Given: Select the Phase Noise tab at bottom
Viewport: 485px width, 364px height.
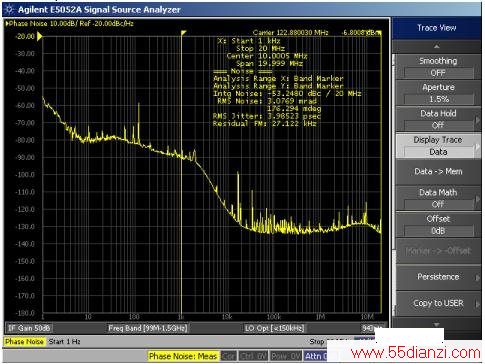Looking at the screenshot, I should point(24,341).
